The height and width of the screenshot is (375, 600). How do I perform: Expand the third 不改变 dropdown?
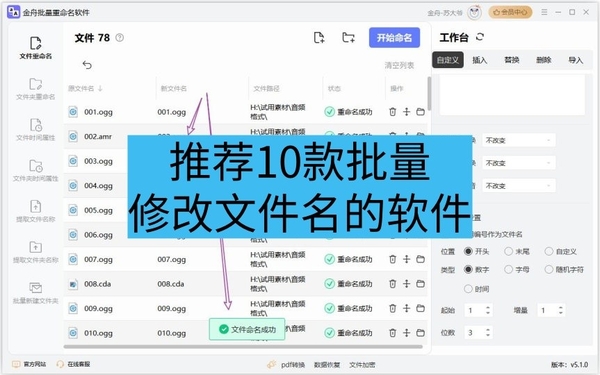tap(518, 186)
